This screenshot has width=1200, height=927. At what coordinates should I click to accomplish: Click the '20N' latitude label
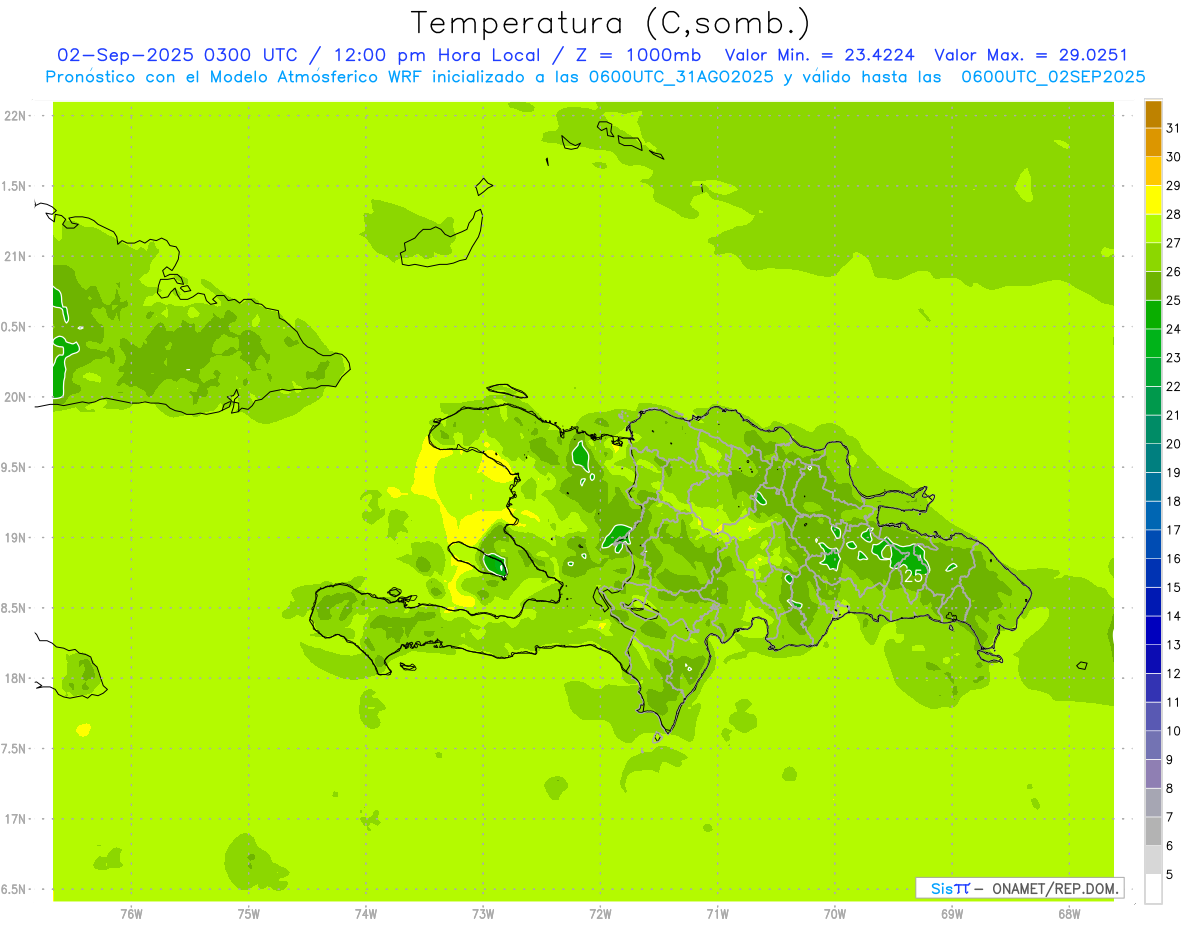(x=17, y=397)
